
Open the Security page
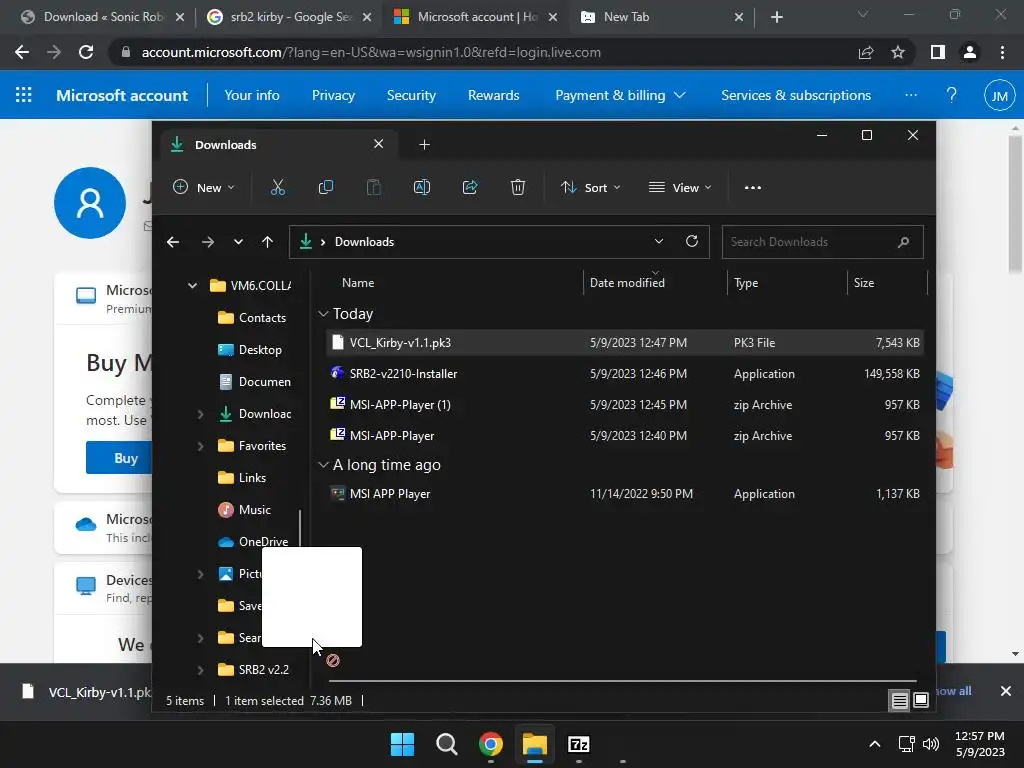pyautogui.click(x=411, y=95)
